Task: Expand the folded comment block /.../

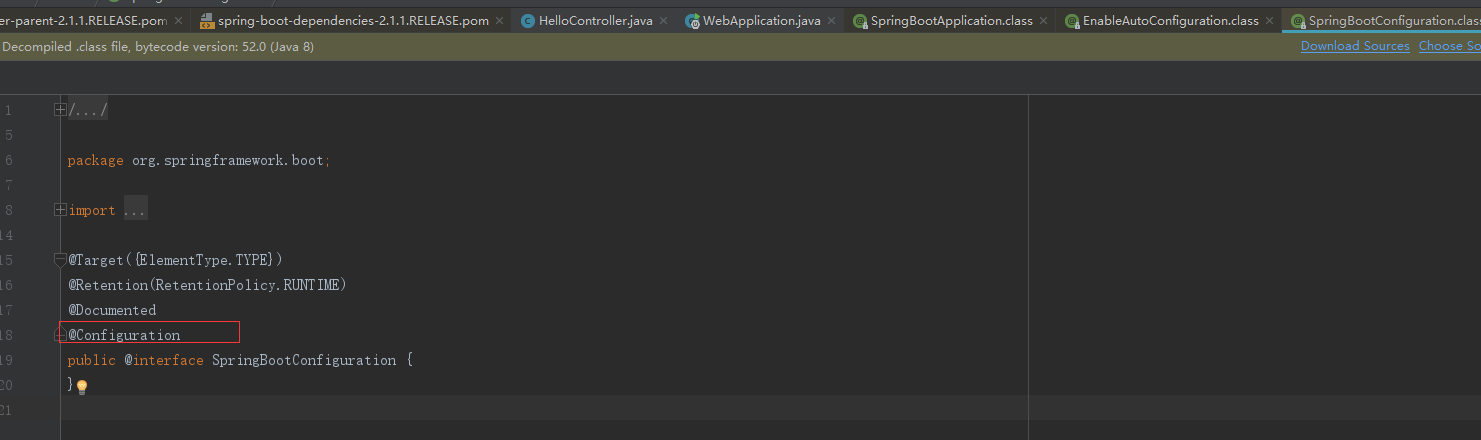Action: 60,110
